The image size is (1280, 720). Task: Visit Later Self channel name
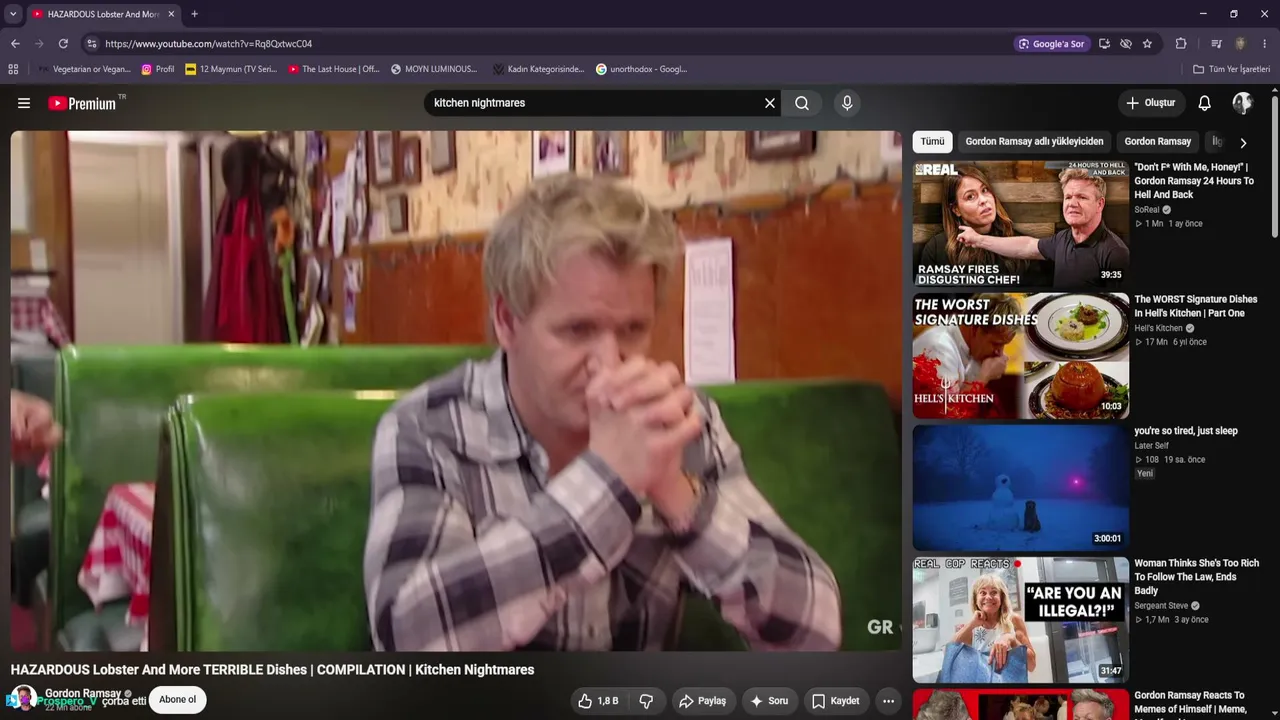pos(1151,446)
